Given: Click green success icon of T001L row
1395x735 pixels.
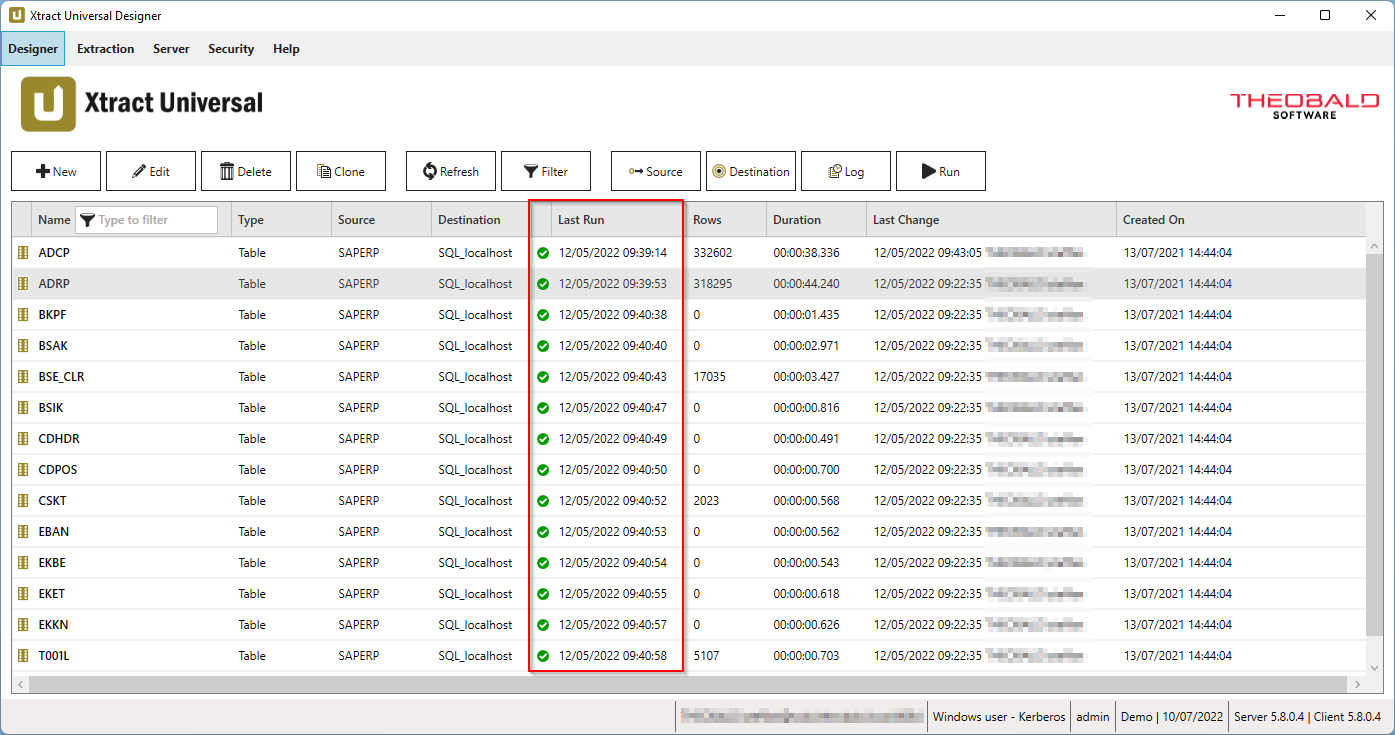Looking at the screenshot, I should [543, 656].
